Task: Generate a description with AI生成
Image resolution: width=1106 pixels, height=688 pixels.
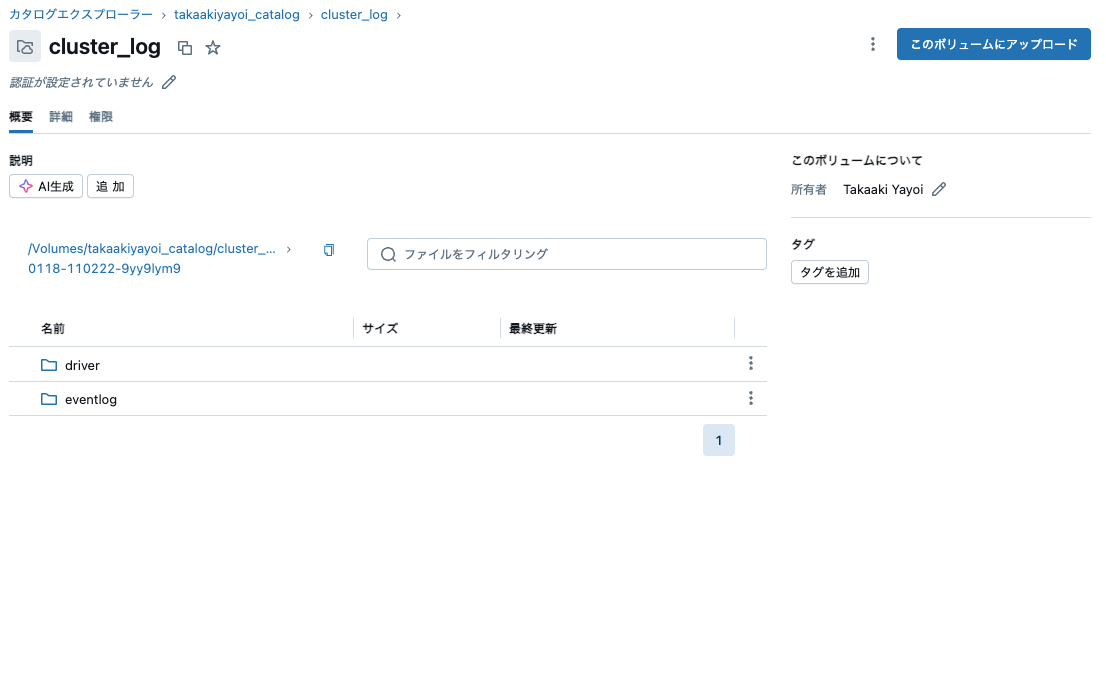Action: pyautogui.click(x=45, y=186)
